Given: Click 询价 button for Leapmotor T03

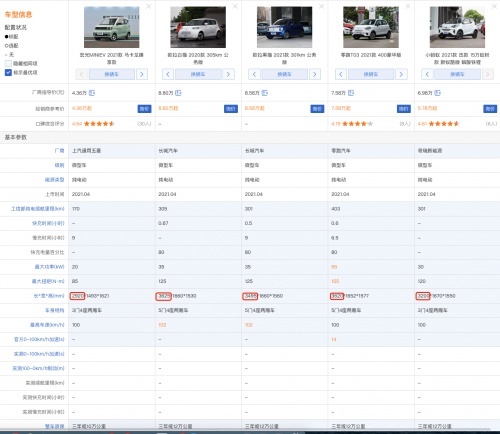Looking at the screenshot, I should point(404,109).
